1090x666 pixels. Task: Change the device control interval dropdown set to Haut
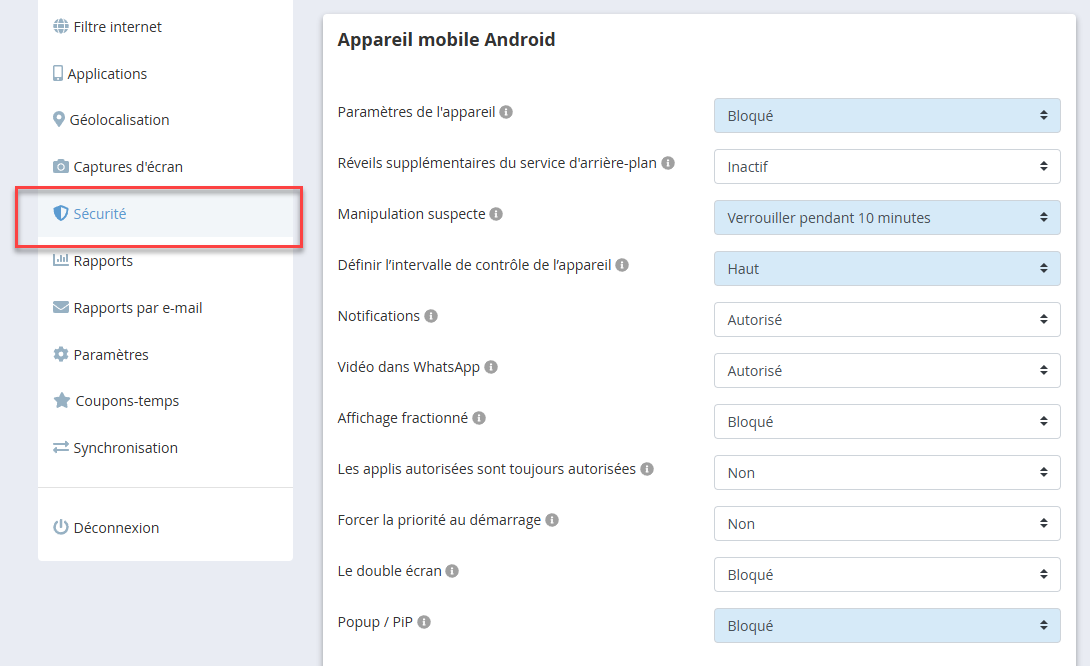886,269
